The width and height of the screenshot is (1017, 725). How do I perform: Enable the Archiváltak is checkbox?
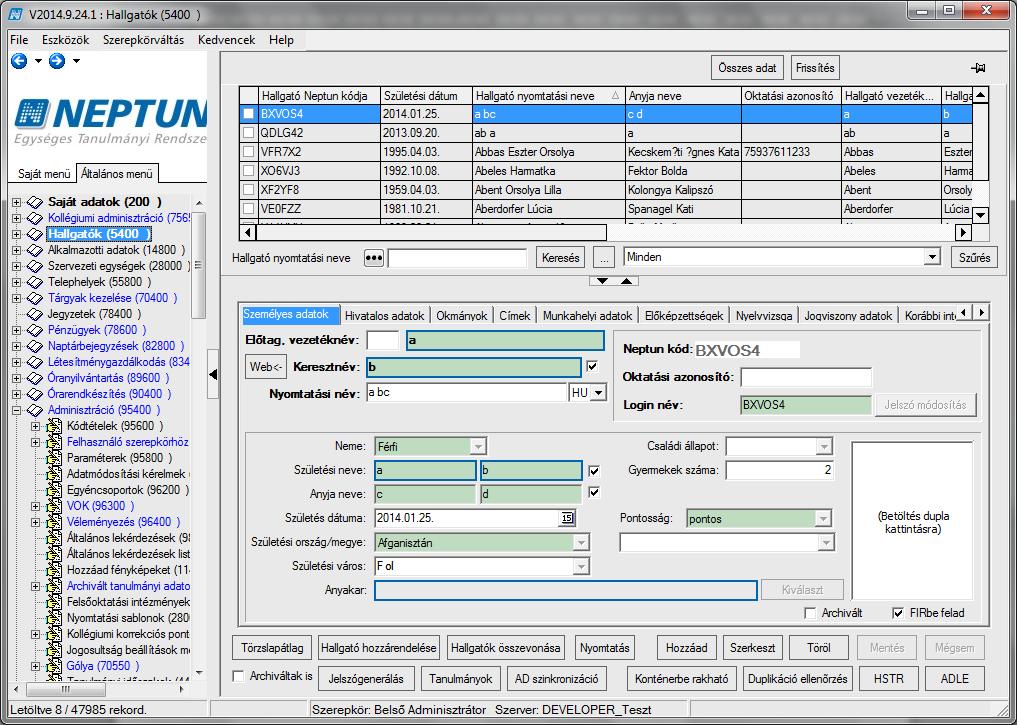[x=239, y=676]
